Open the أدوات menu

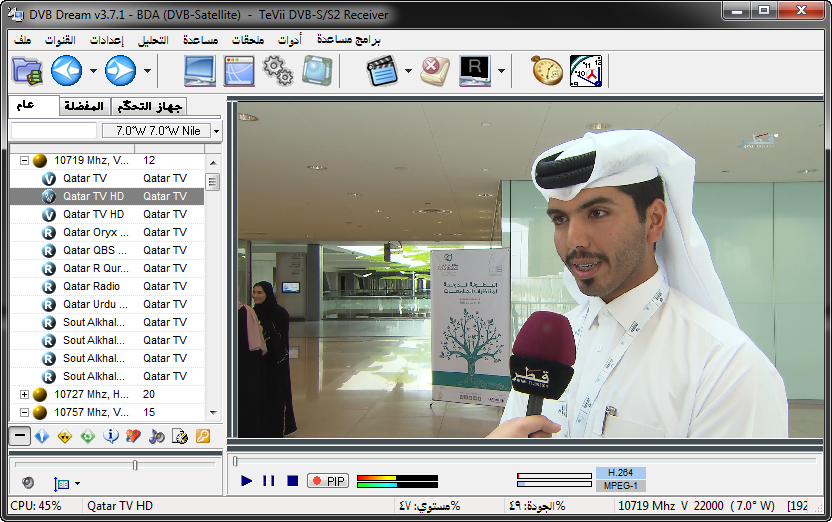290,40
